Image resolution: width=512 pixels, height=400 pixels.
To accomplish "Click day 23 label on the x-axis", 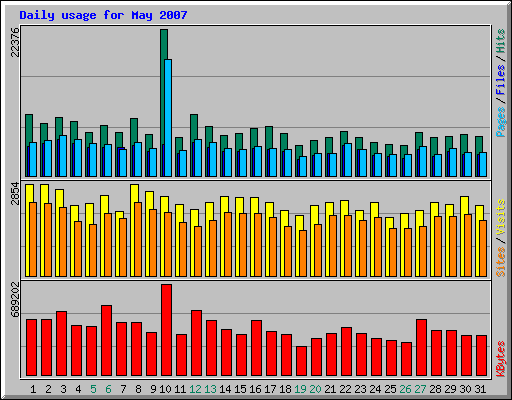I will pyautogui.click(x=360, y=389).
